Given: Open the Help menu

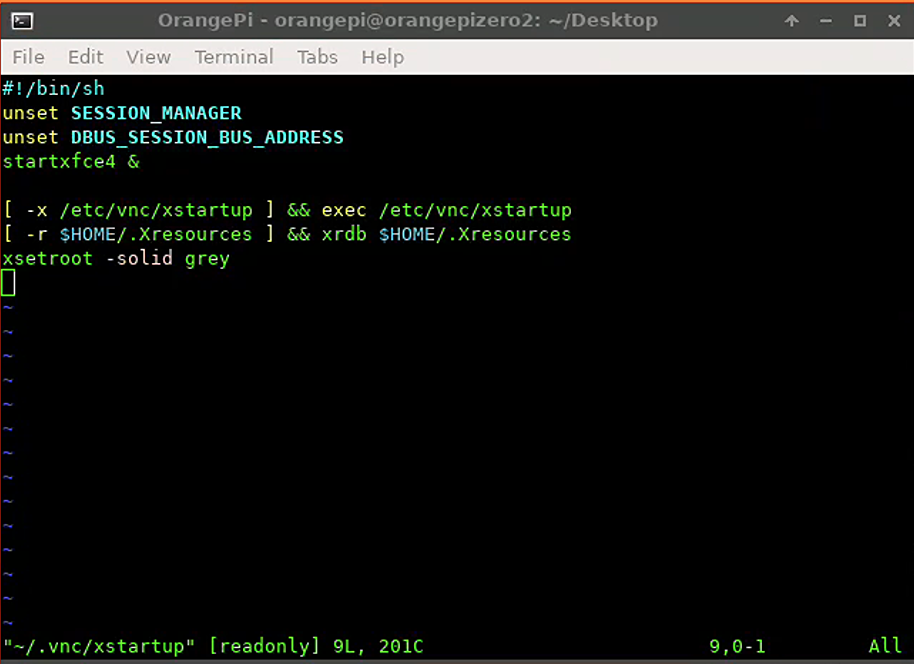Looking at the screenshot, I should (x=382, y=57).
